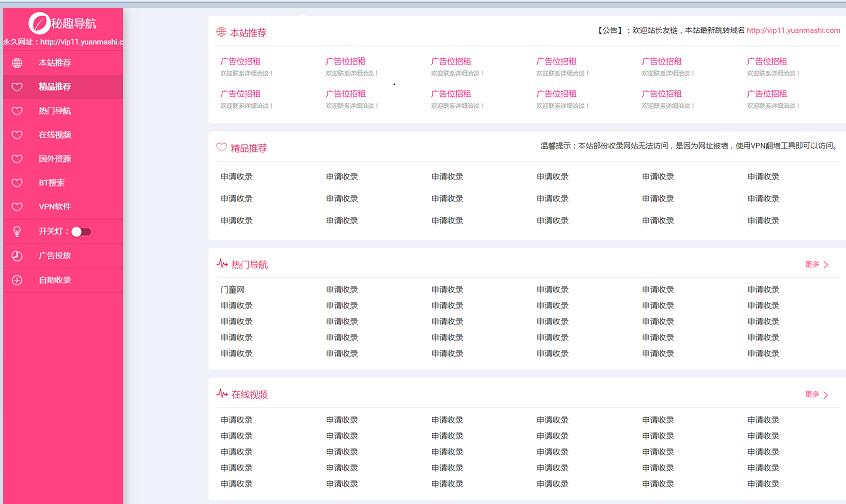Click the heart icon beside BT搜索 in sidebar
Screen dimensions: 846x504
tap(16, 183)
